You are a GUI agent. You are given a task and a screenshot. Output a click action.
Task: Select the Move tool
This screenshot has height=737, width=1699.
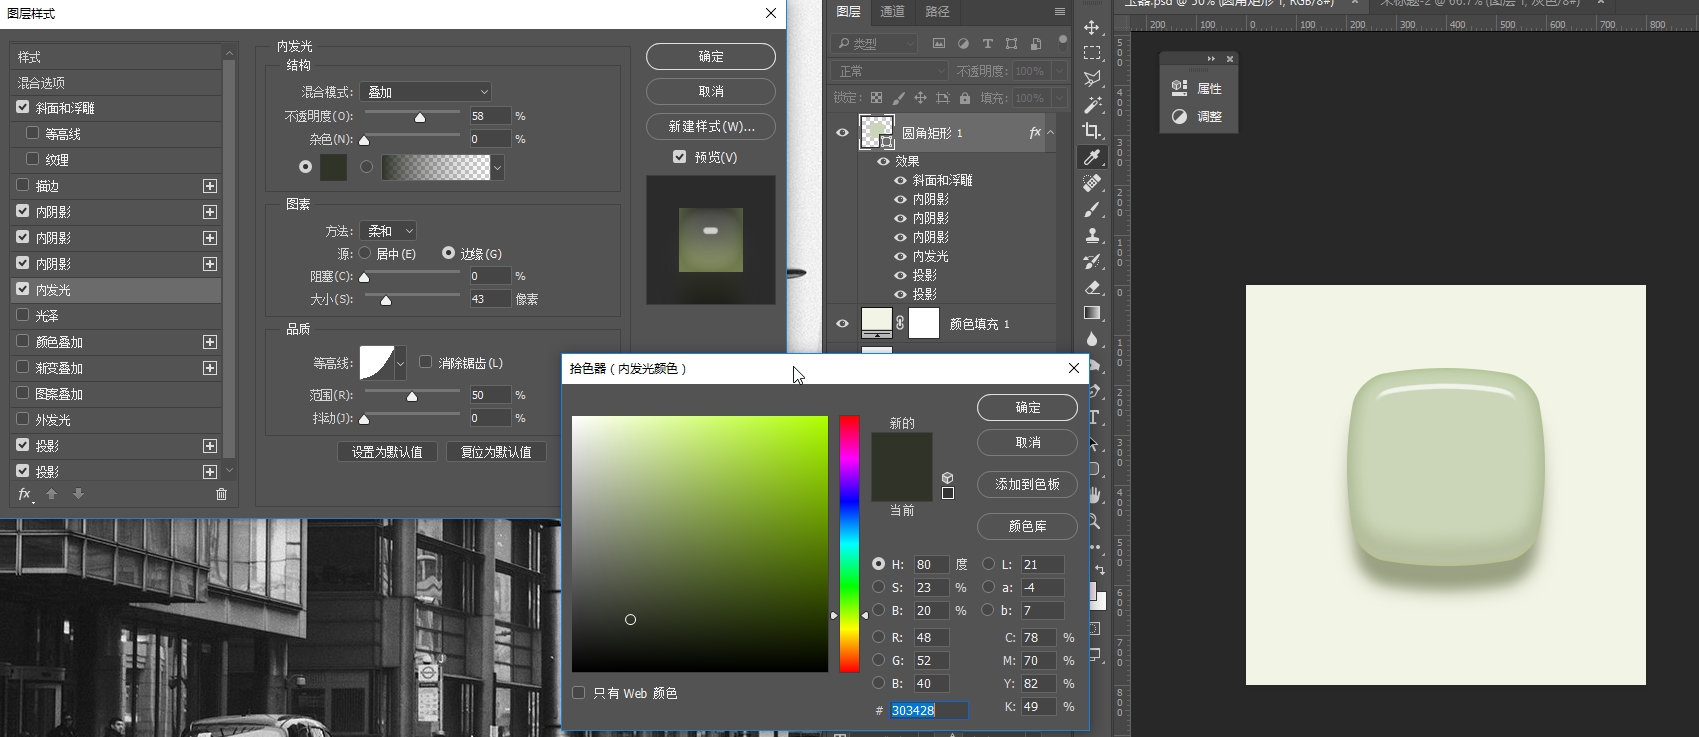(x=1092, y=27)
